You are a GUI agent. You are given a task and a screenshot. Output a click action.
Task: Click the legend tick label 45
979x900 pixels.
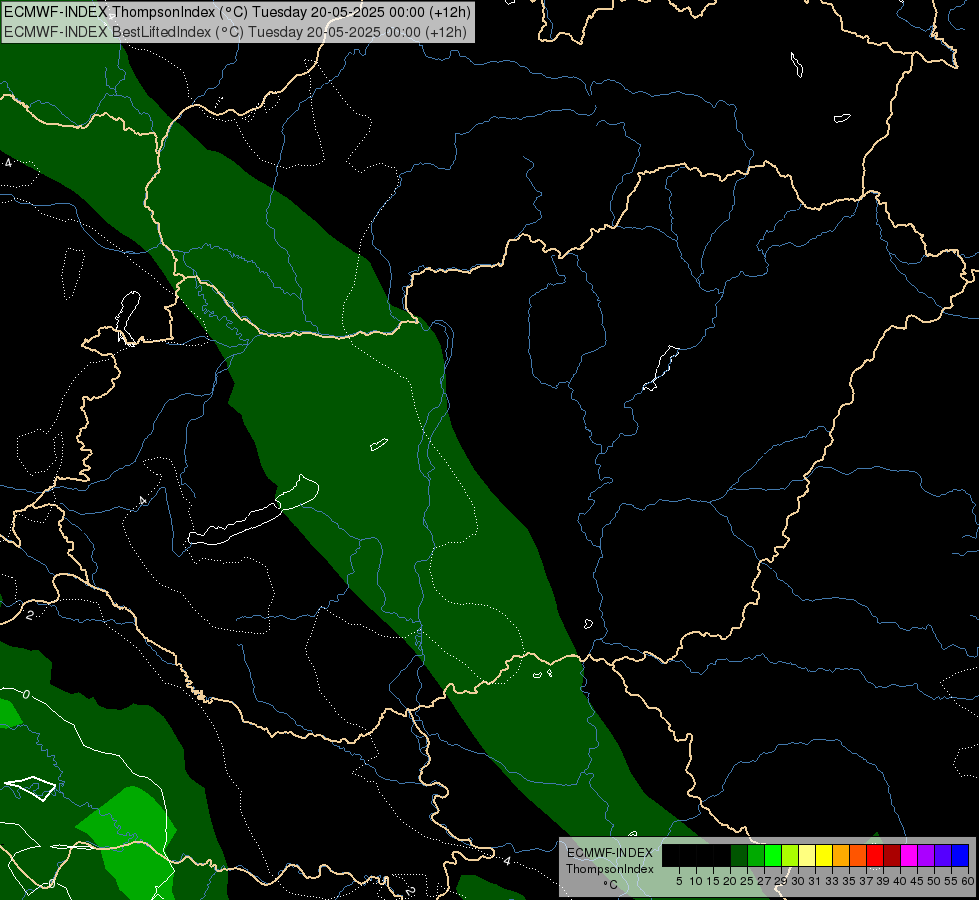[917, 881]
